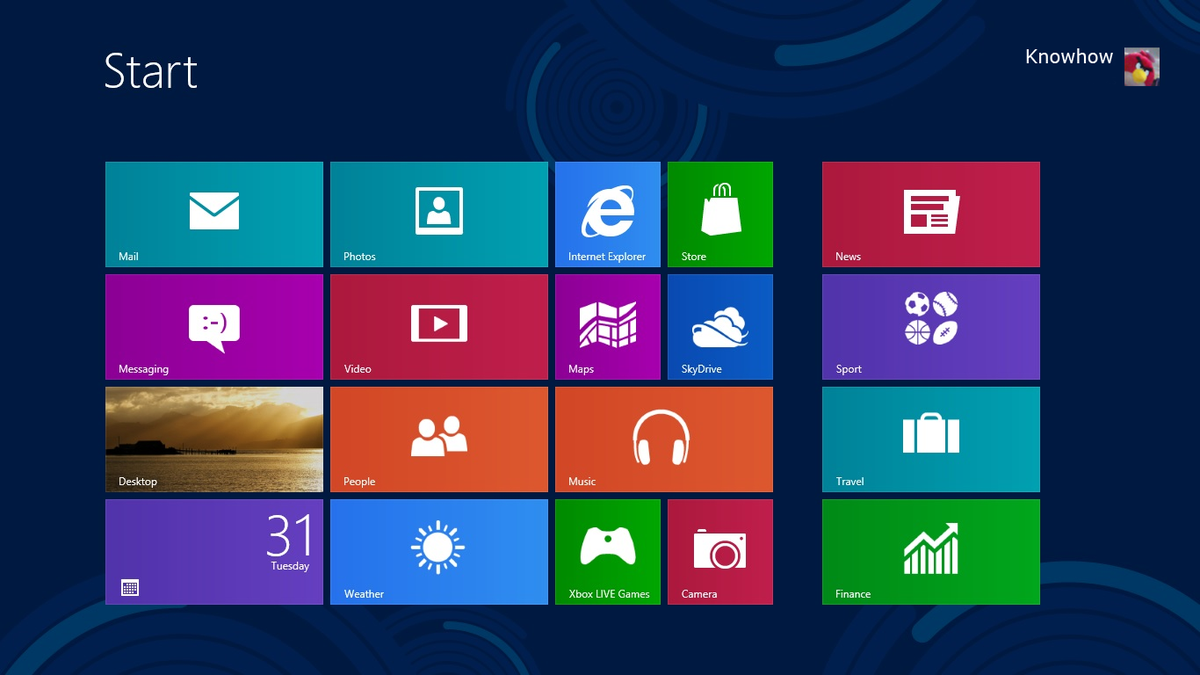Screen dimensions: 1200x675
Task: Click the Internet Explorer tile label
Action: click(x=607, y=257)
